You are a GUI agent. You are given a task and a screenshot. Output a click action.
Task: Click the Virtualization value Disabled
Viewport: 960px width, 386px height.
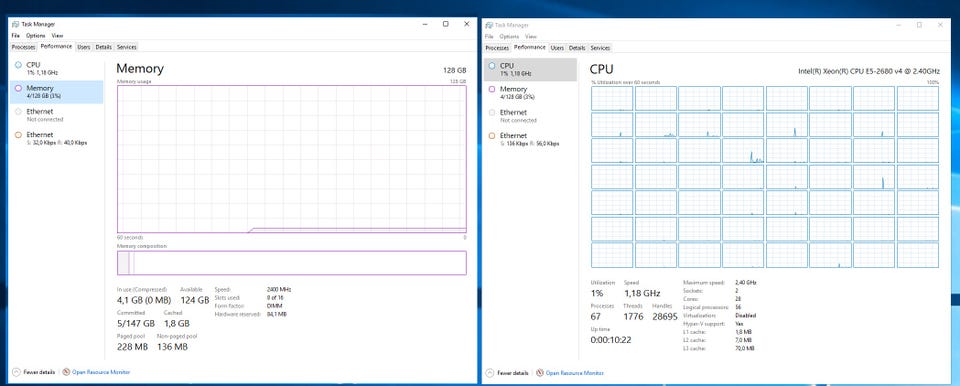(x=746, y=316)
